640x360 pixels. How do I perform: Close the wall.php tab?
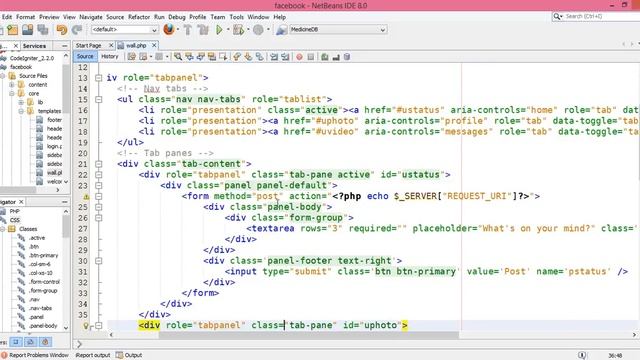click(154, 45)
